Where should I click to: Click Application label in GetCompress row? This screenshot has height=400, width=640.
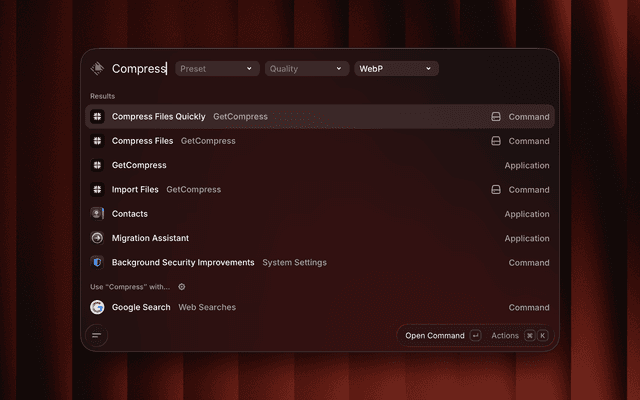(527, 165)
